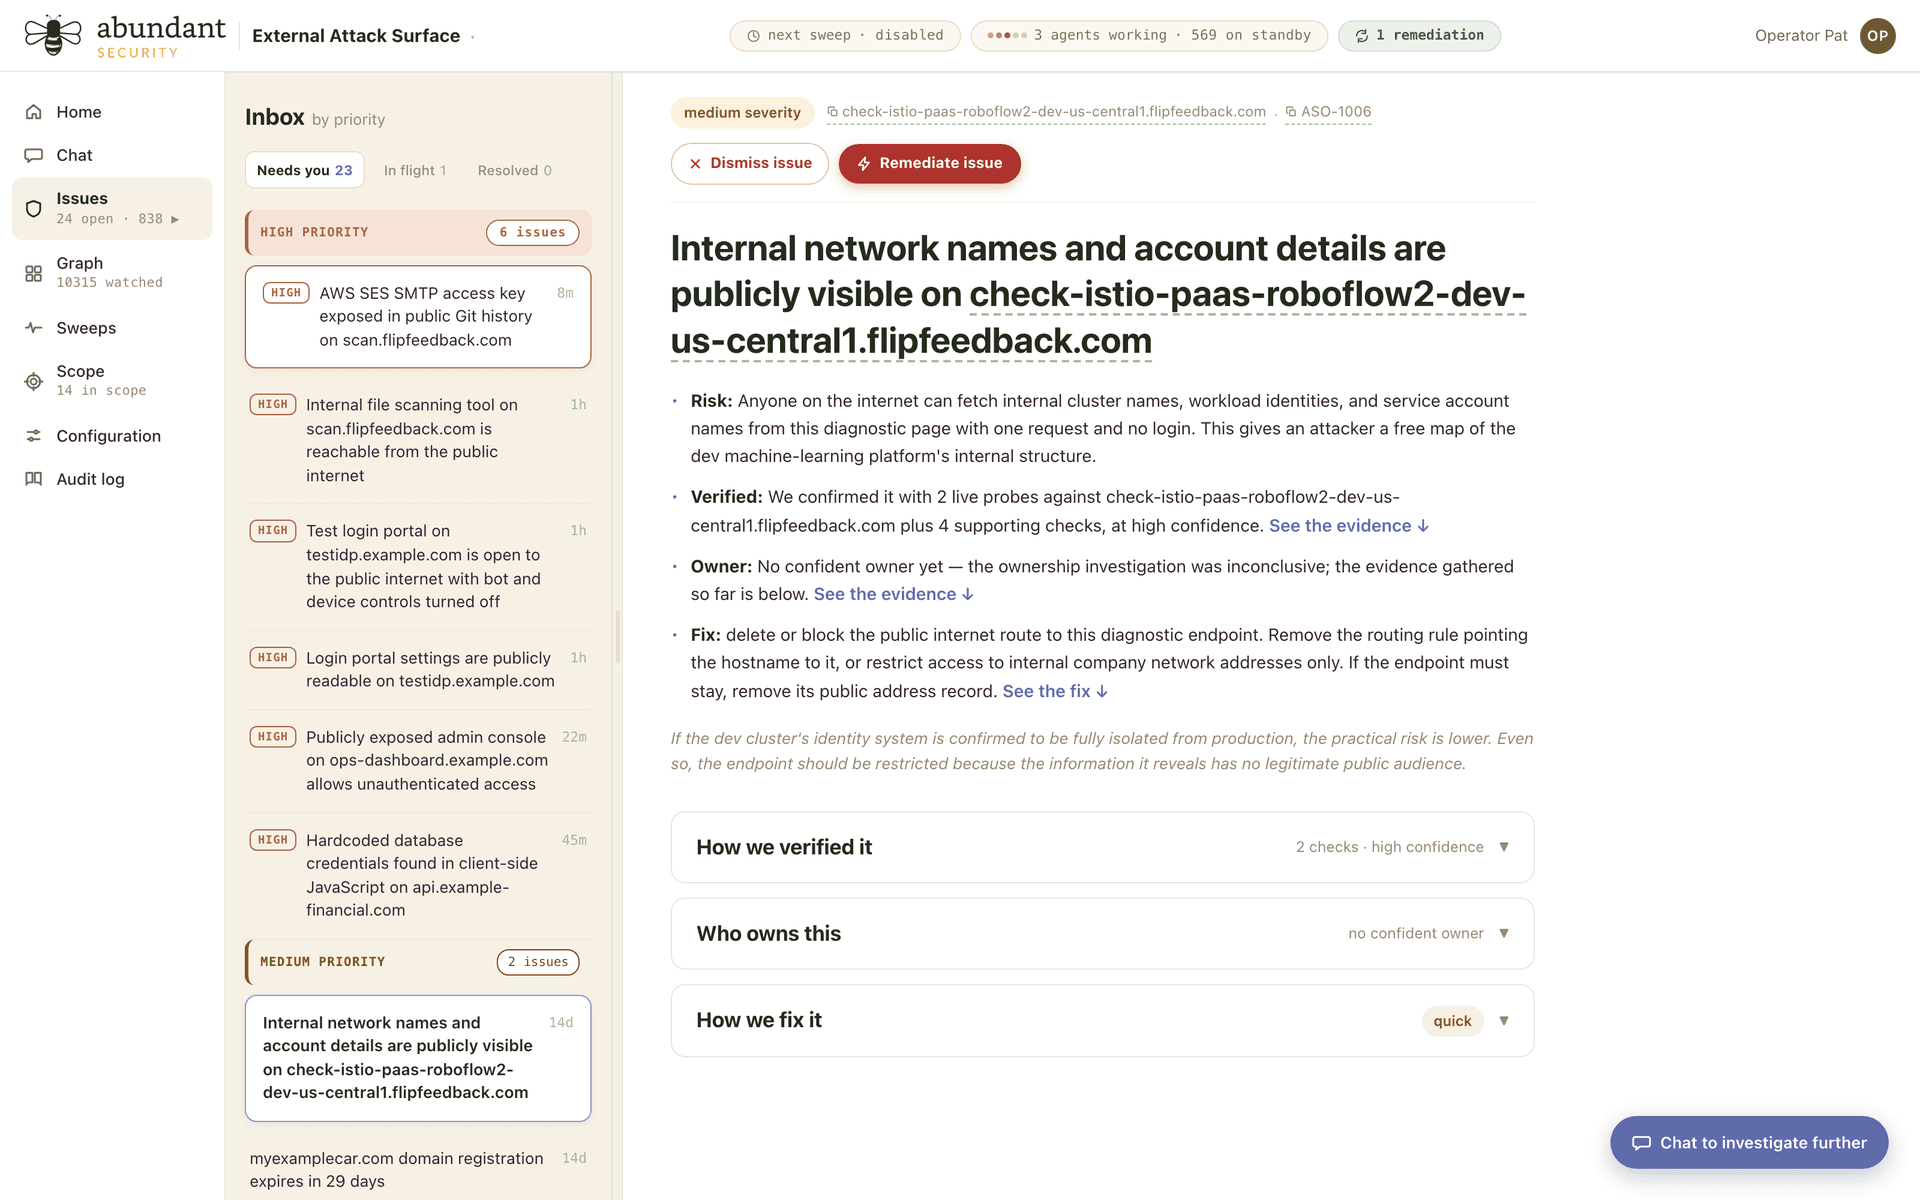This screenshot has height=1200, width=1920.
Task: Expand the Who owns this section
Action: pyautogui.click(x=1102, y=934)
